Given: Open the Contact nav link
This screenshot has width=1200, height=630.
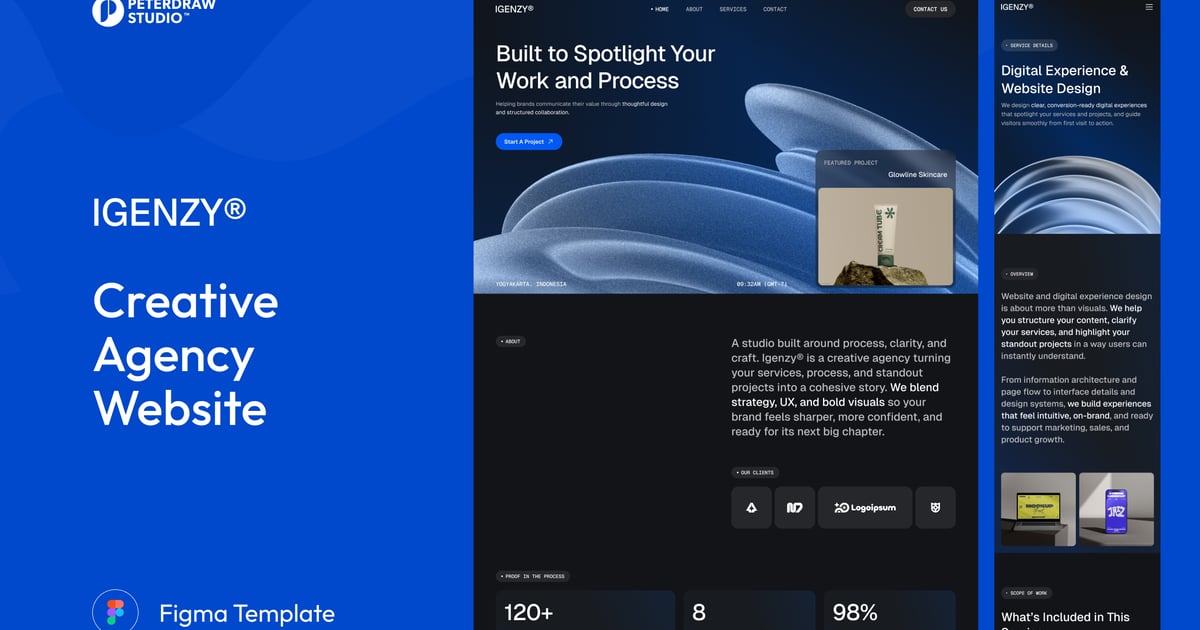Looking at the screenshot, I should [x=775, y=9].
